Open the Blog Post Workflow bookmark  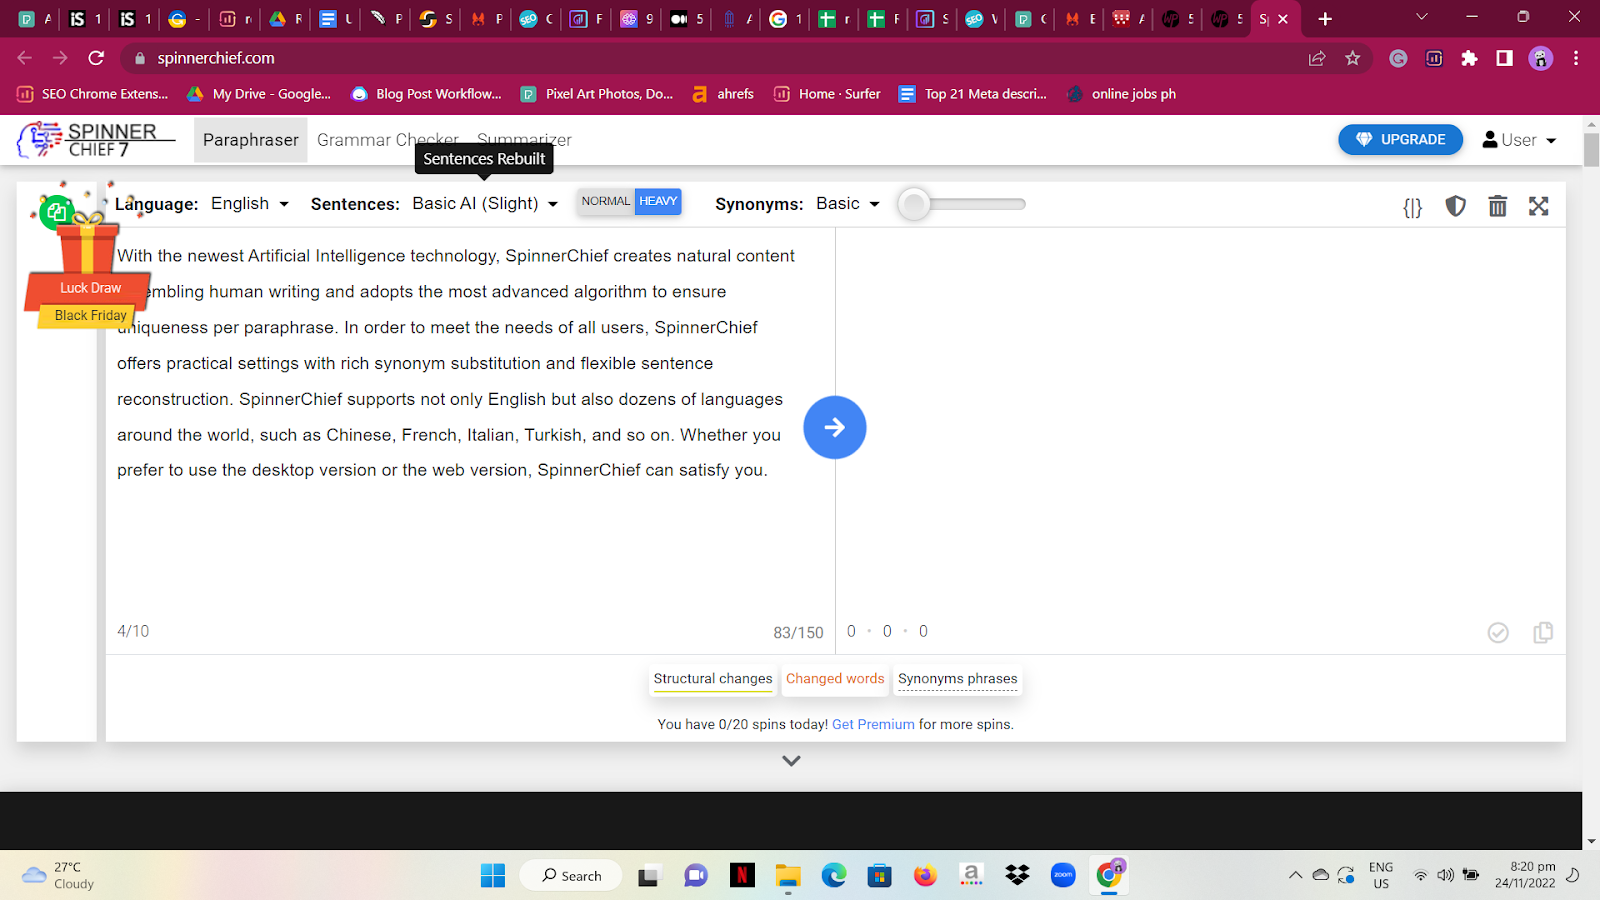tap(427, 94)
